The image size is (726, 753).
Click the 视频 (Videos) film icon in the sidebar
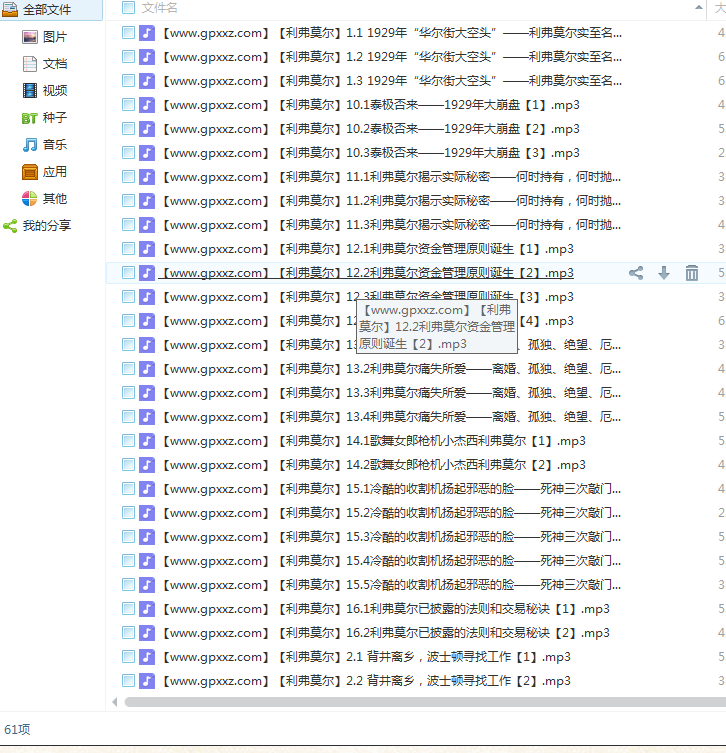pos(30,91)
